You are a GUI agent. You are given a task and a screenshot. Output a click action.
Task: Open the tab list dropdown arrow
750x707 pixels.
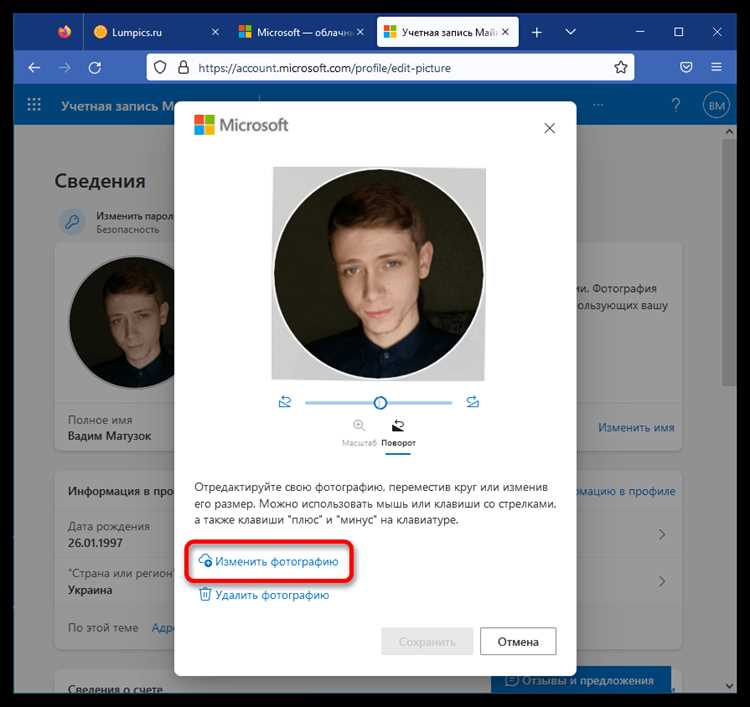tap(570, 32)
